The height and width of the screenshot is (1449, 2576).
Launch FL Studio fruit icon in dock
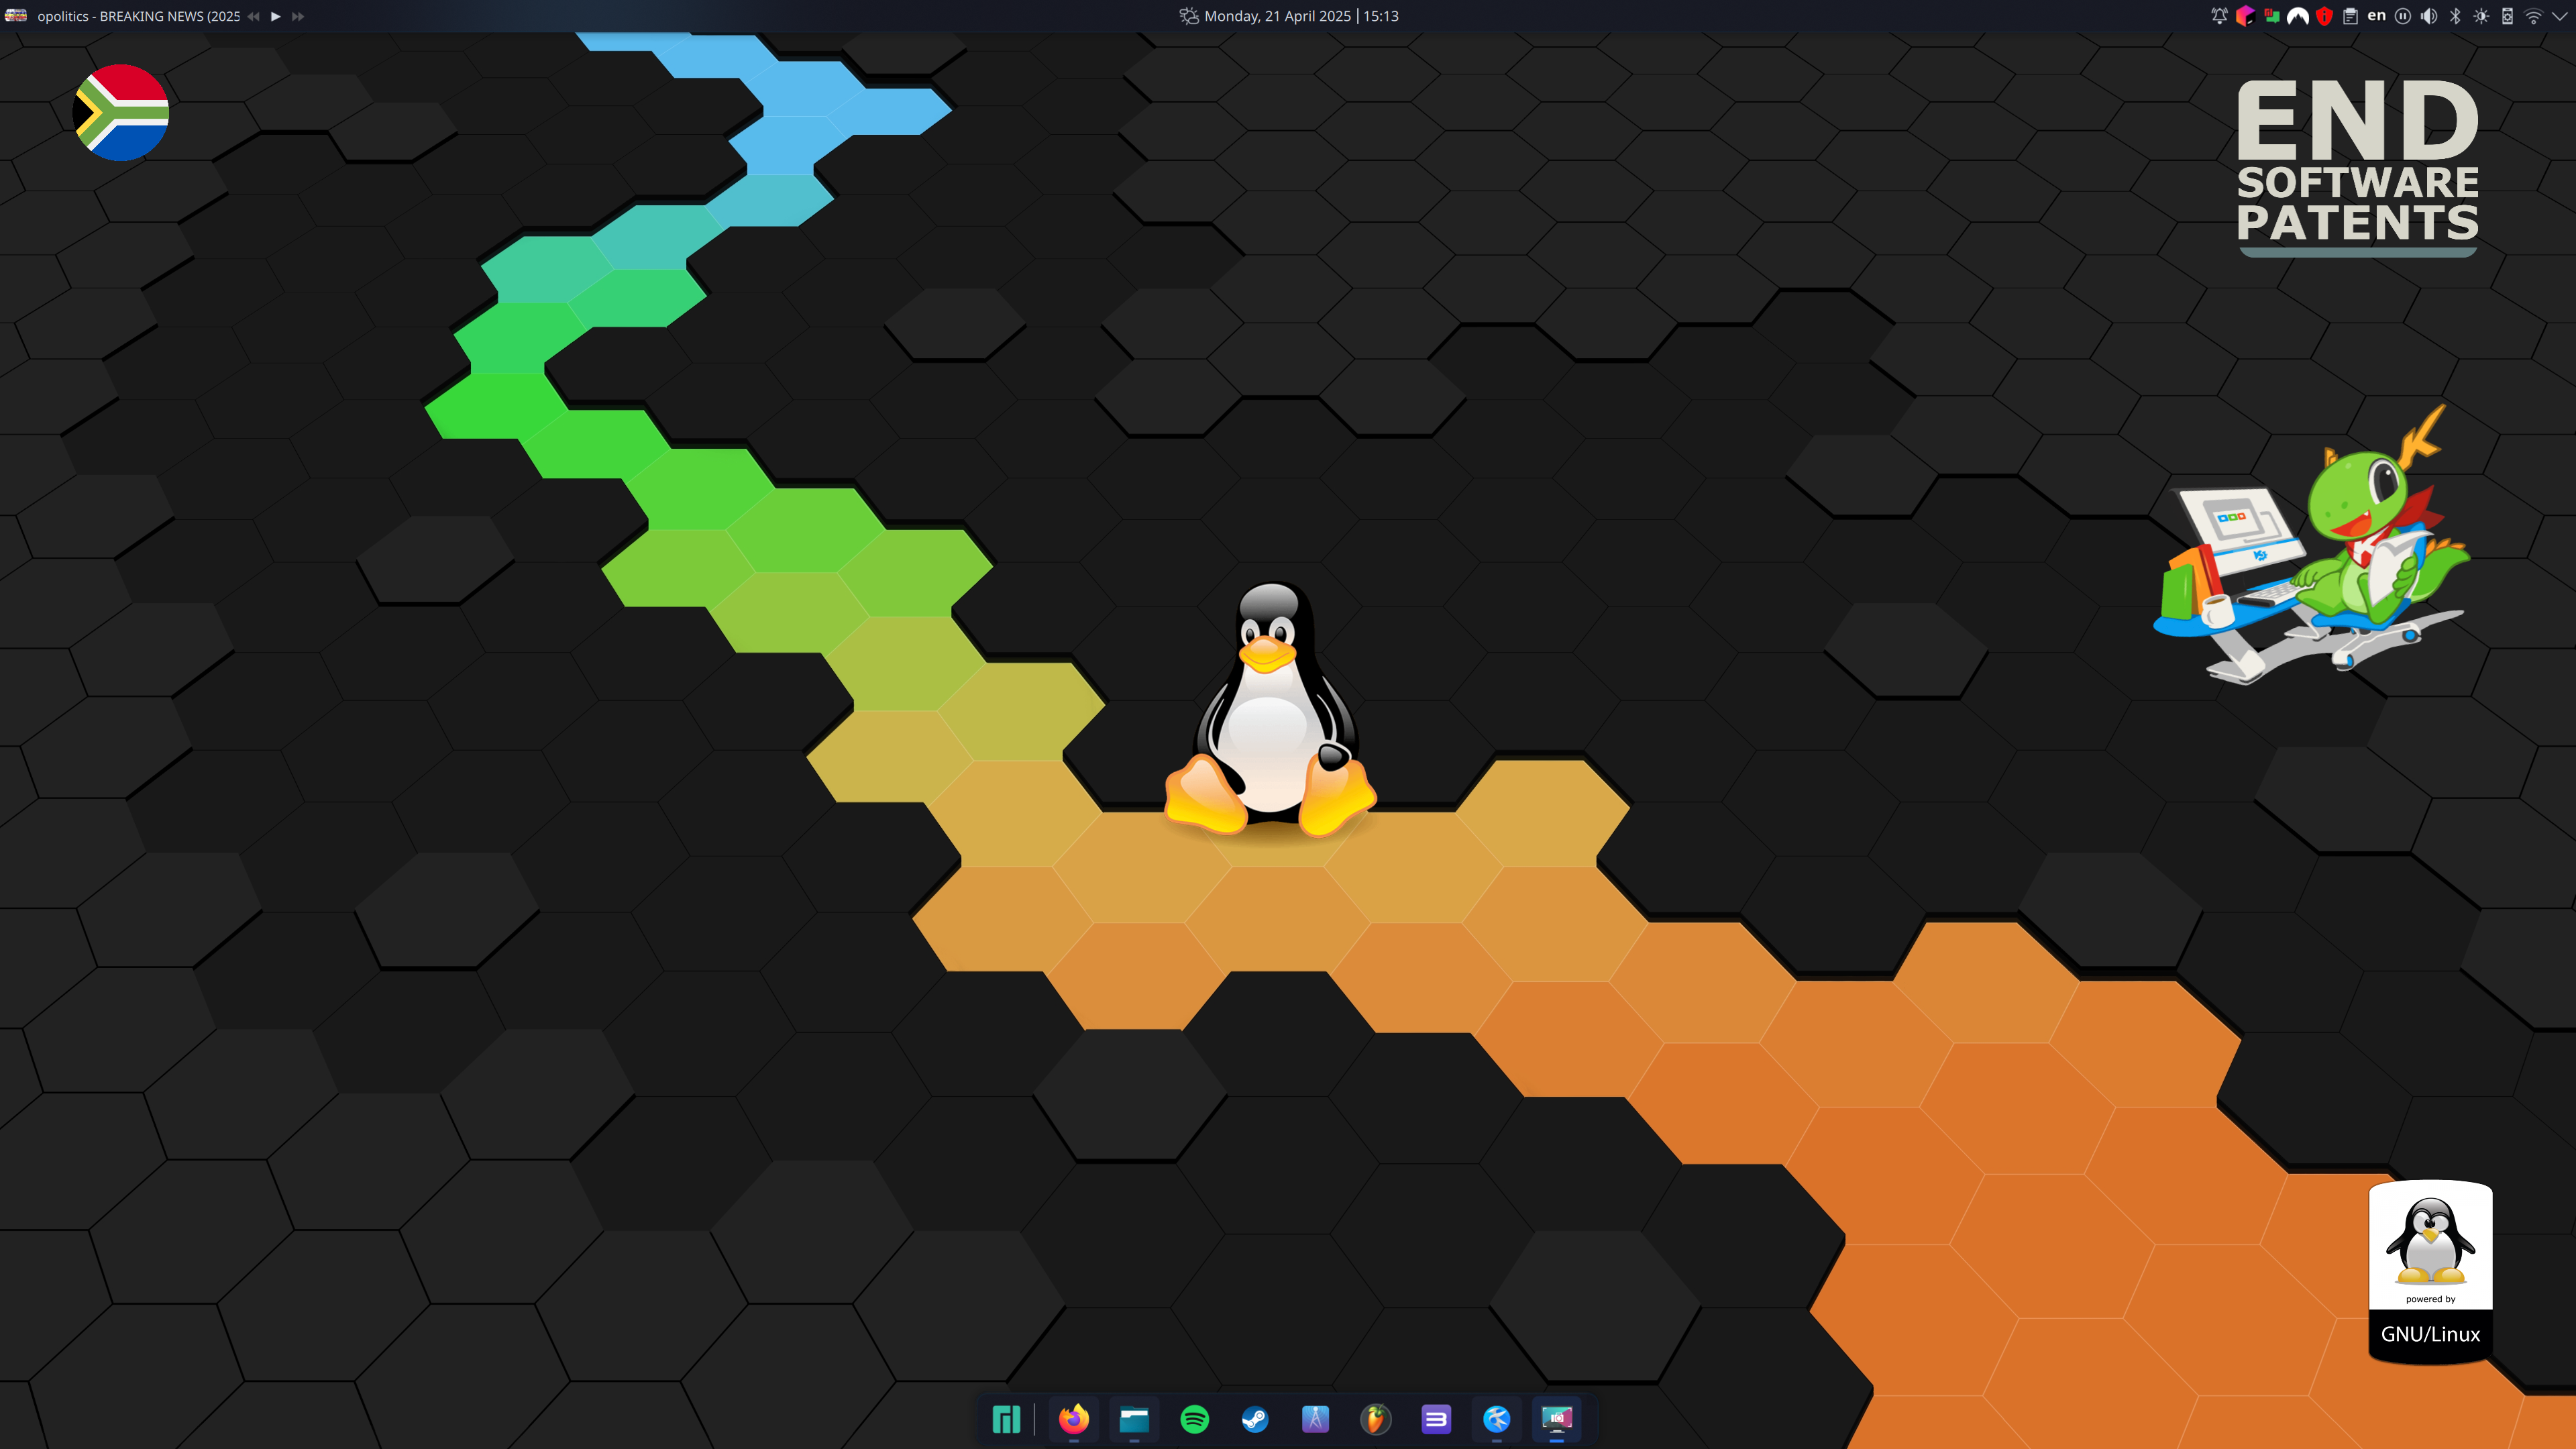pos(1376,1419)
